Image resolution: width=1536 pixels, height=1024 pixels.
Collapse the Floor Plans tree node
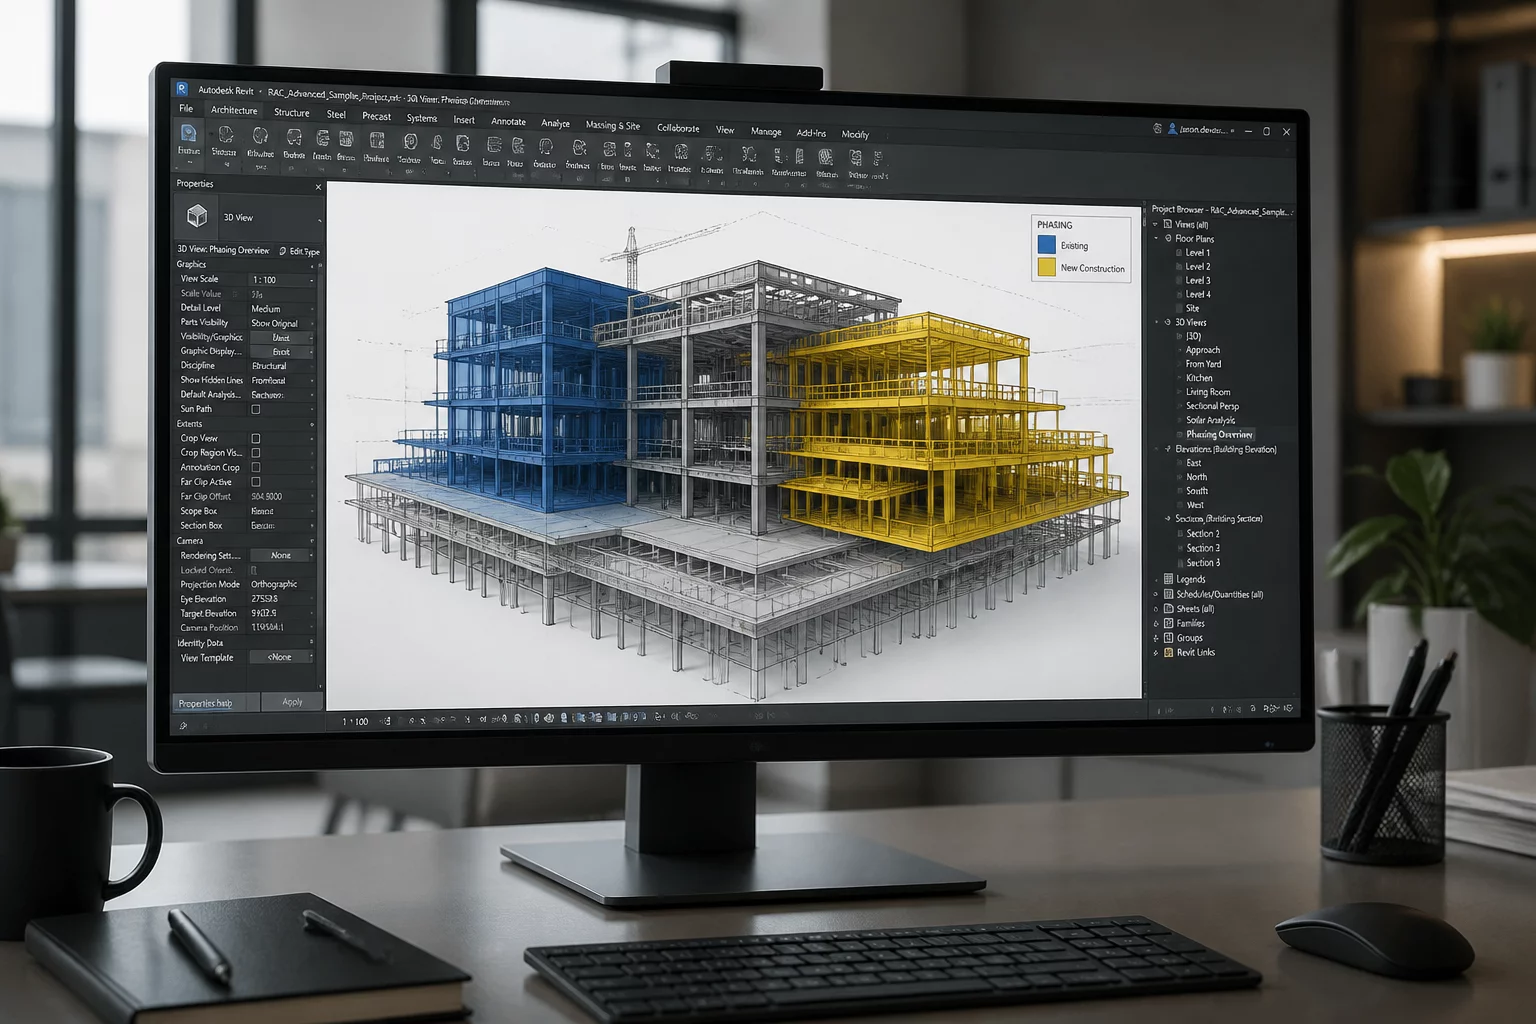pos(1157,238)
